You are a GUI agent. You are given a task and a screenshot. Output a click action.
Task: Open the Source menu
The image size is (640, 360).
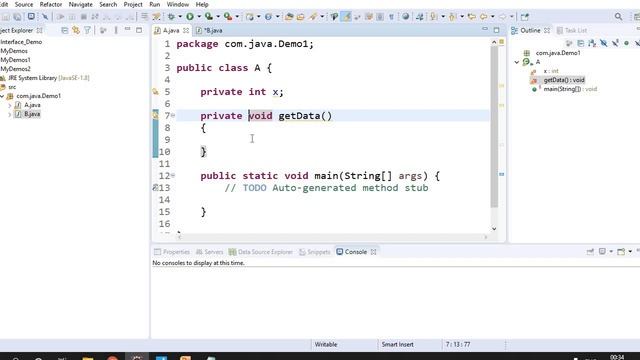tap(24, 4)
